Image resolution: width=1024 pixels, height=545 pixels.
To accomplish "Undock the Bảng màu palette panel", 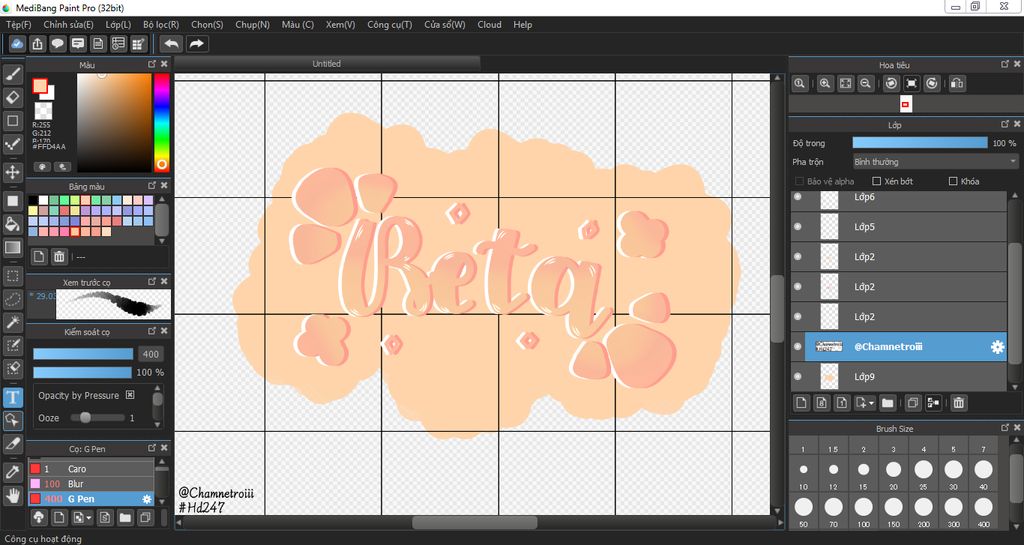I will point(152,185).
